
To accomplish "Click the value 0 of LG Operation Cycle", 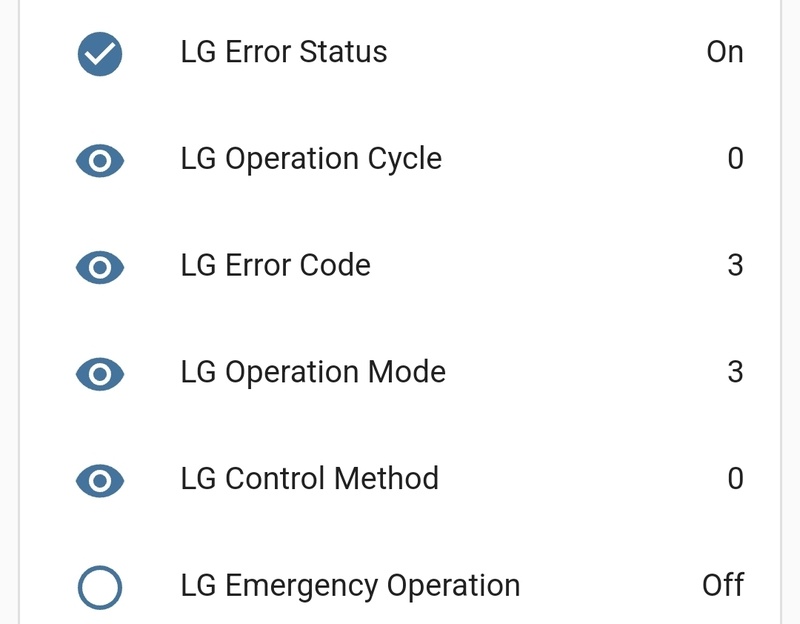I will 735,159.
